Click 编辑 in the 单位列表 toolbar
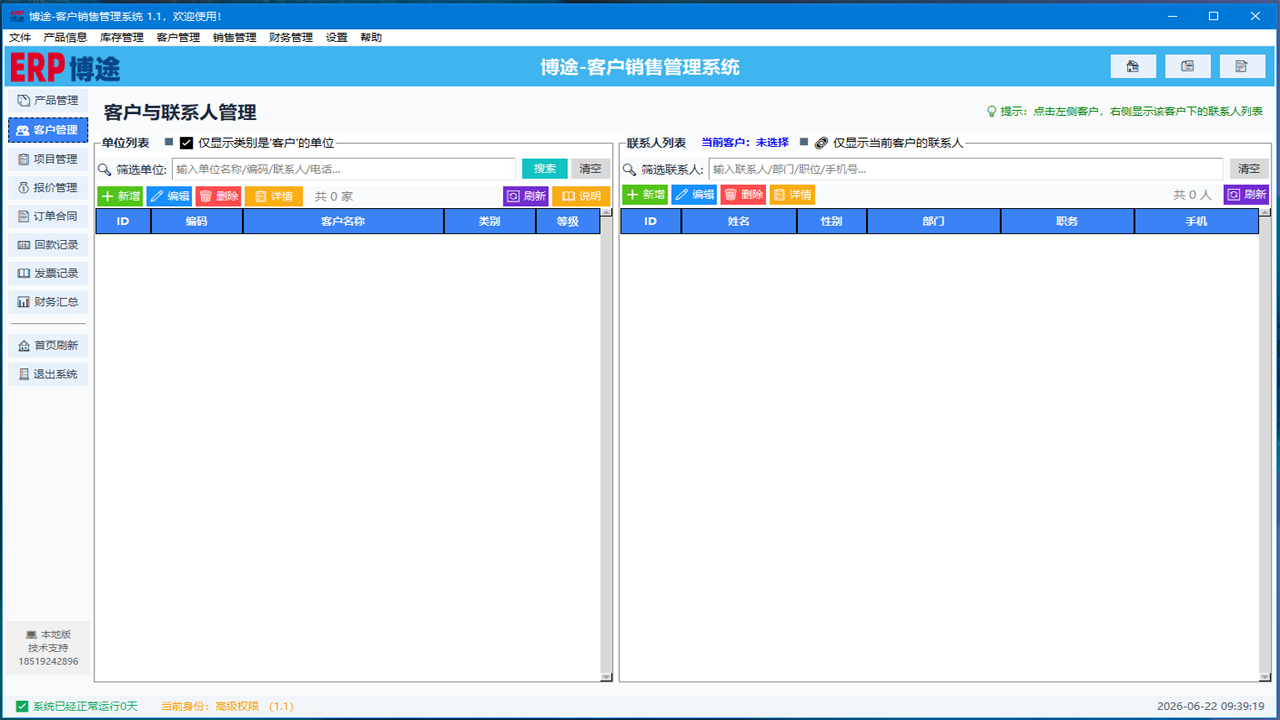 [x=169, y=196]
